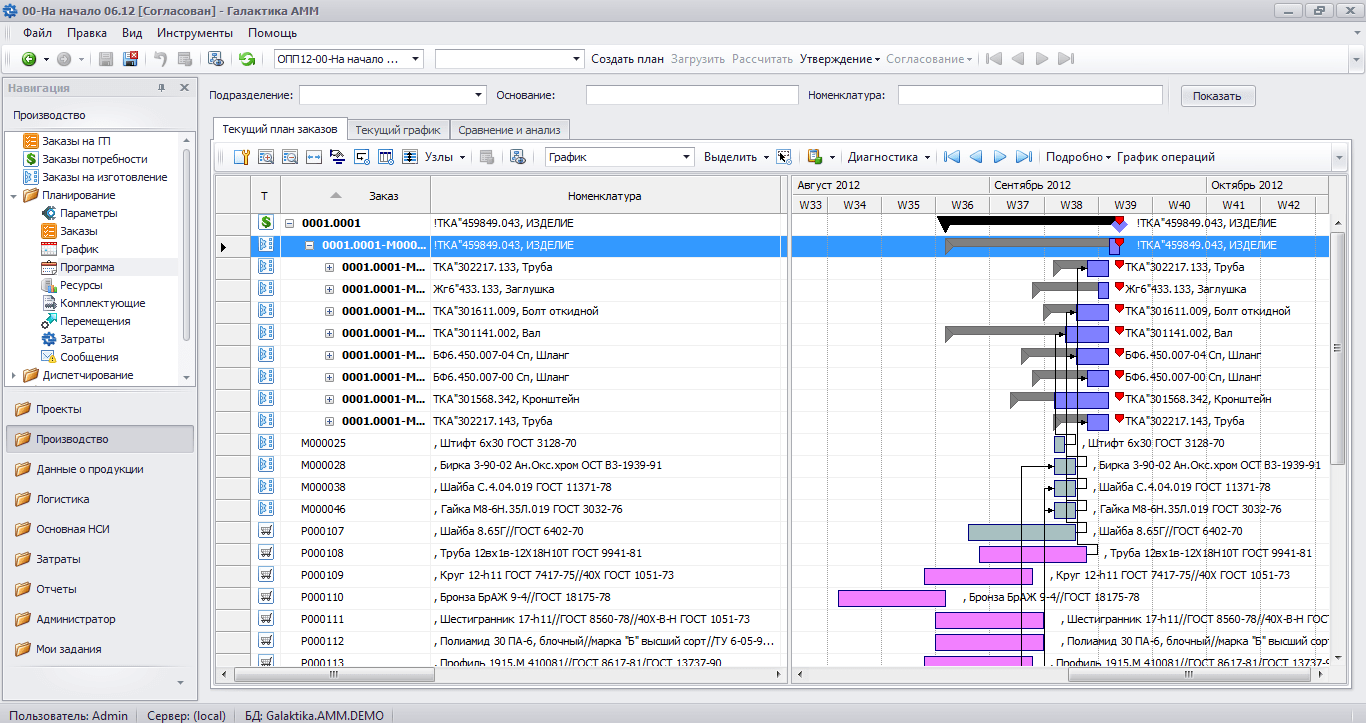Open the Утверждение toolbar menu

point(839,59)
